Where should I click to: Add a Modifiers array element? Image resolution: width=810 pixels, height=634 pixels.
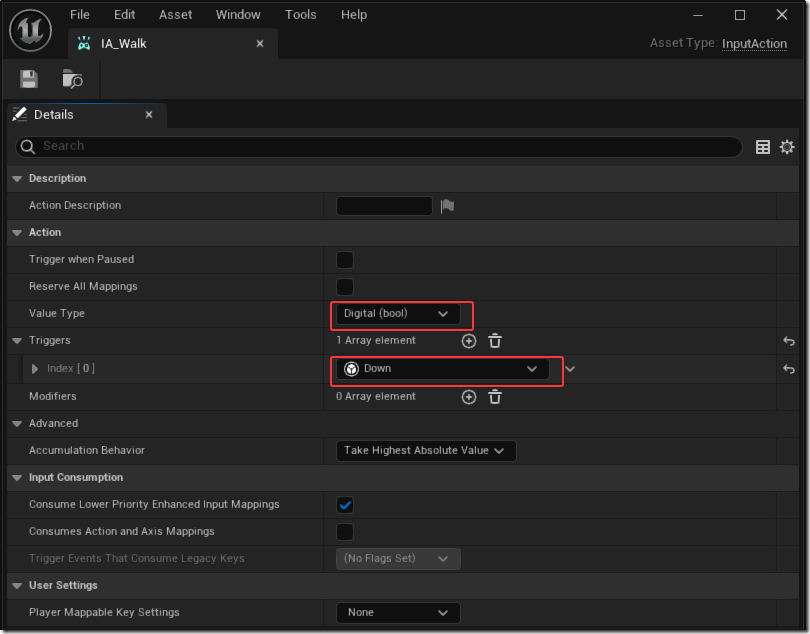click(469, 397)
